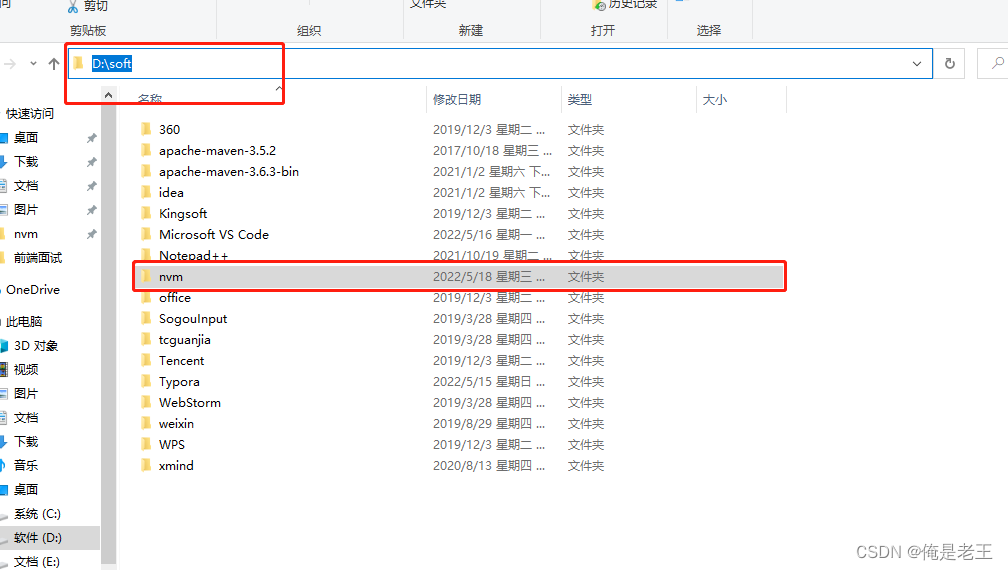
Task: Open recent locations dropdown arrow
Action: (33, 64)
